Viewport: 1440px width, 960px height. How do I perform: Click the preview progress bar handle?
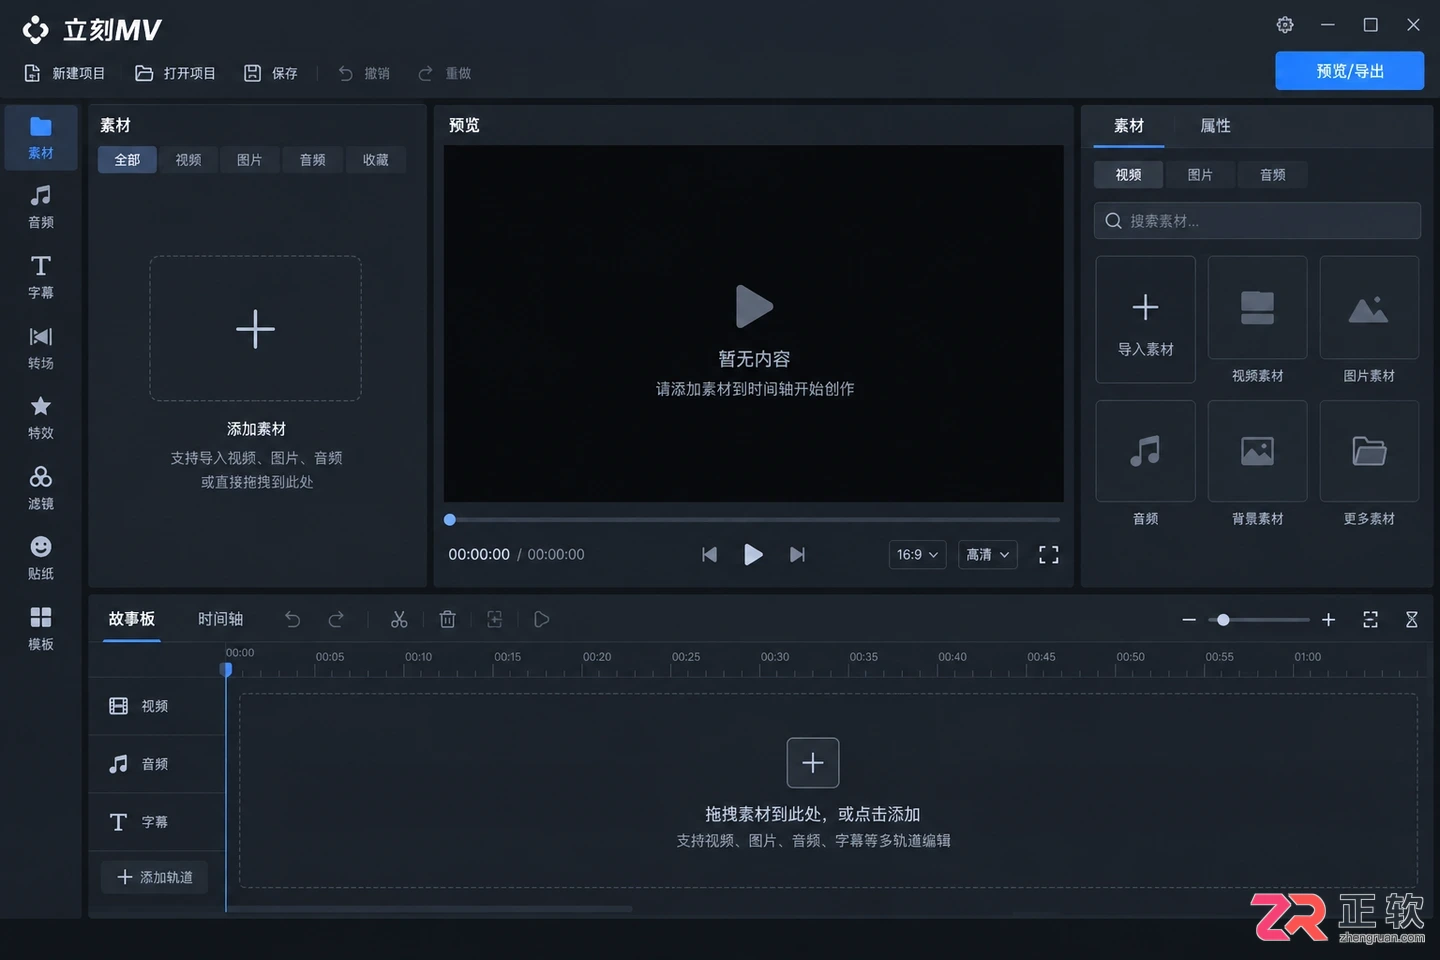coord(450,520)
